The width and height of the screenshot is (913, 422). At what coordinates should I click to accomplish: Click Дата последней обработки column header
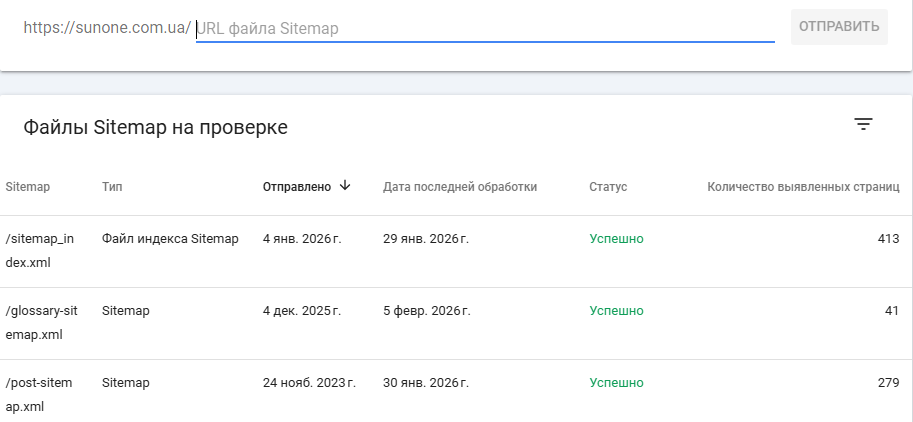(460, 187)
